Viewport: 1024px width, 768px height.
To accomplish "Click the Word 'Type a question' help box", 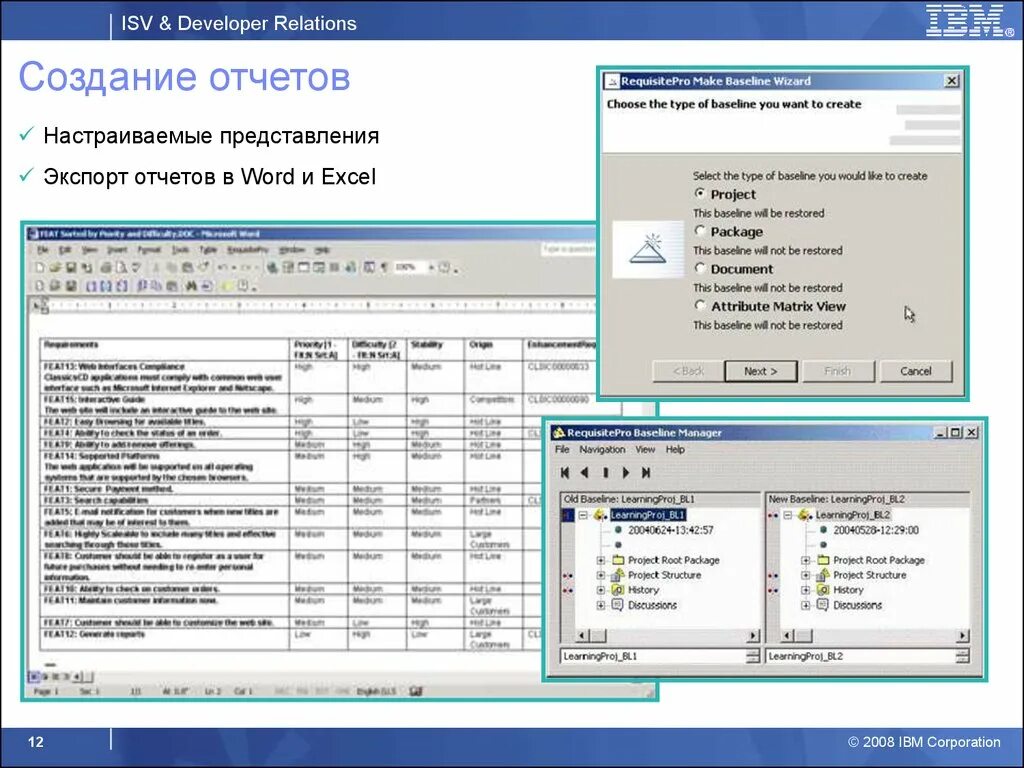I will click(x=568, y=249).
